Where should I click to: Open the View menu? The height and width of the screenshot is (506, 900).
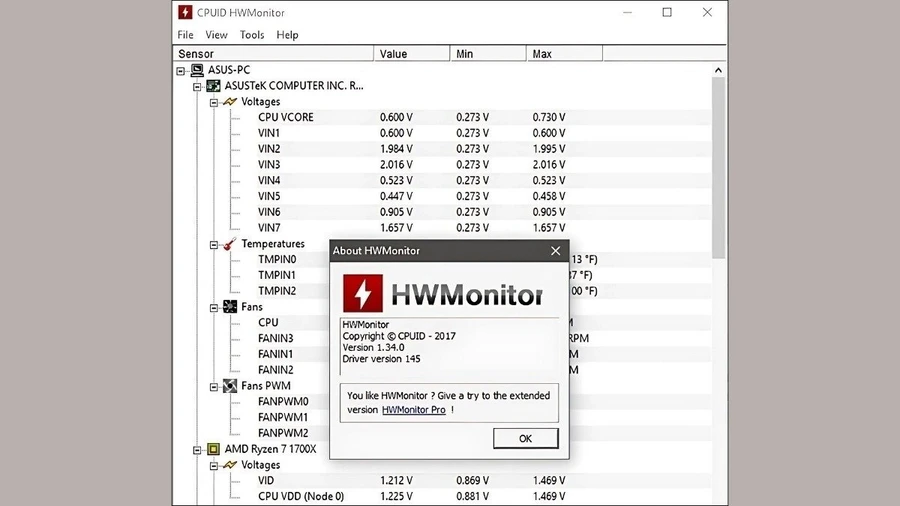point(216,35)
